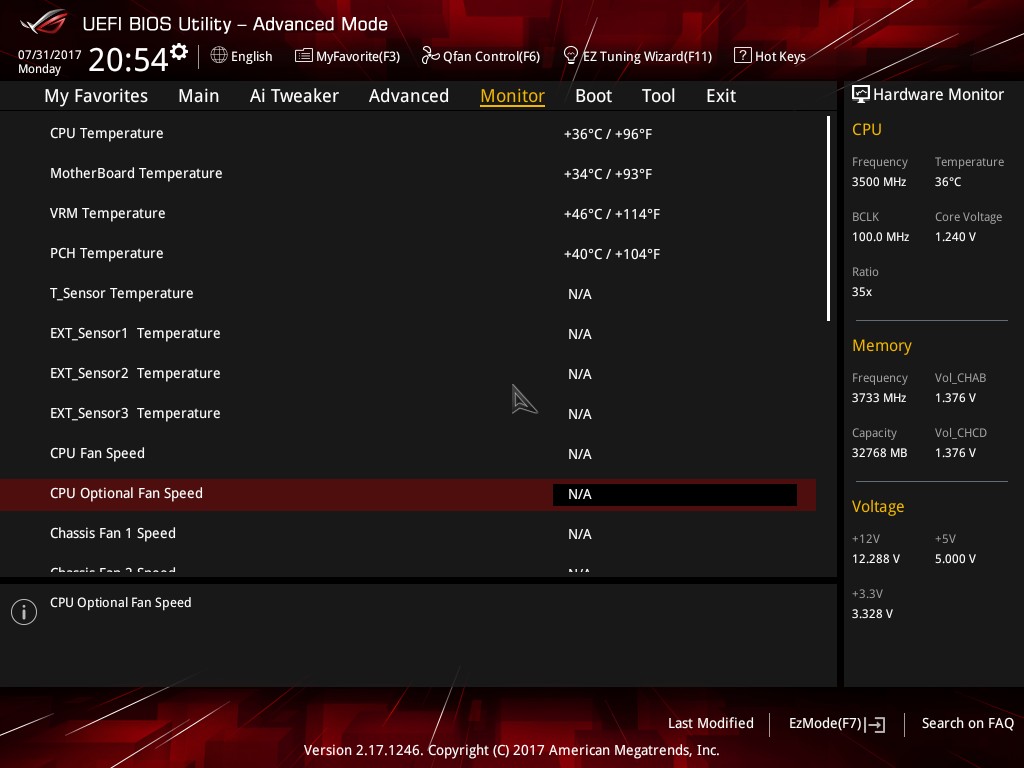View Last Modified settings
The width and height of the screenshot is (1024, 768).
pos(711,723)
